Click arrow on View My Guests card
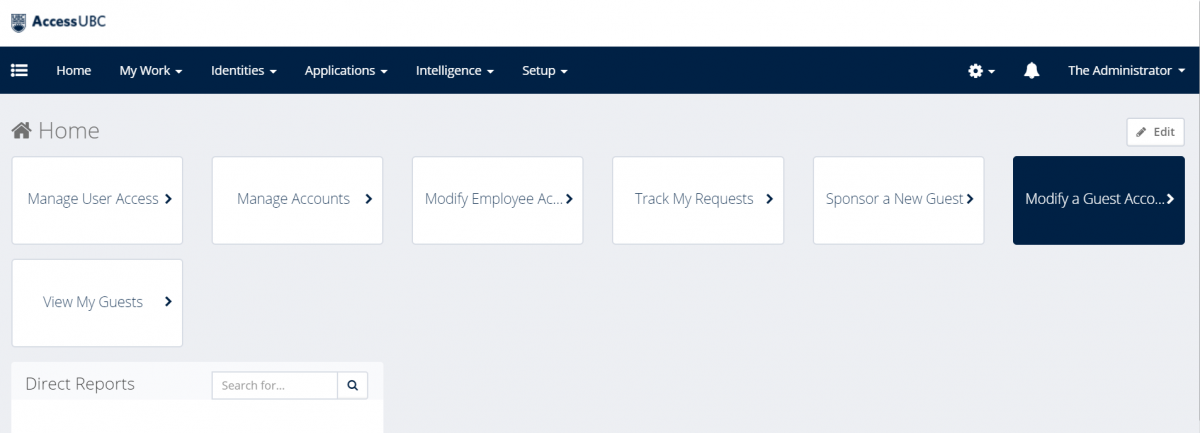 pyautogui.click(x=168, y=301)
